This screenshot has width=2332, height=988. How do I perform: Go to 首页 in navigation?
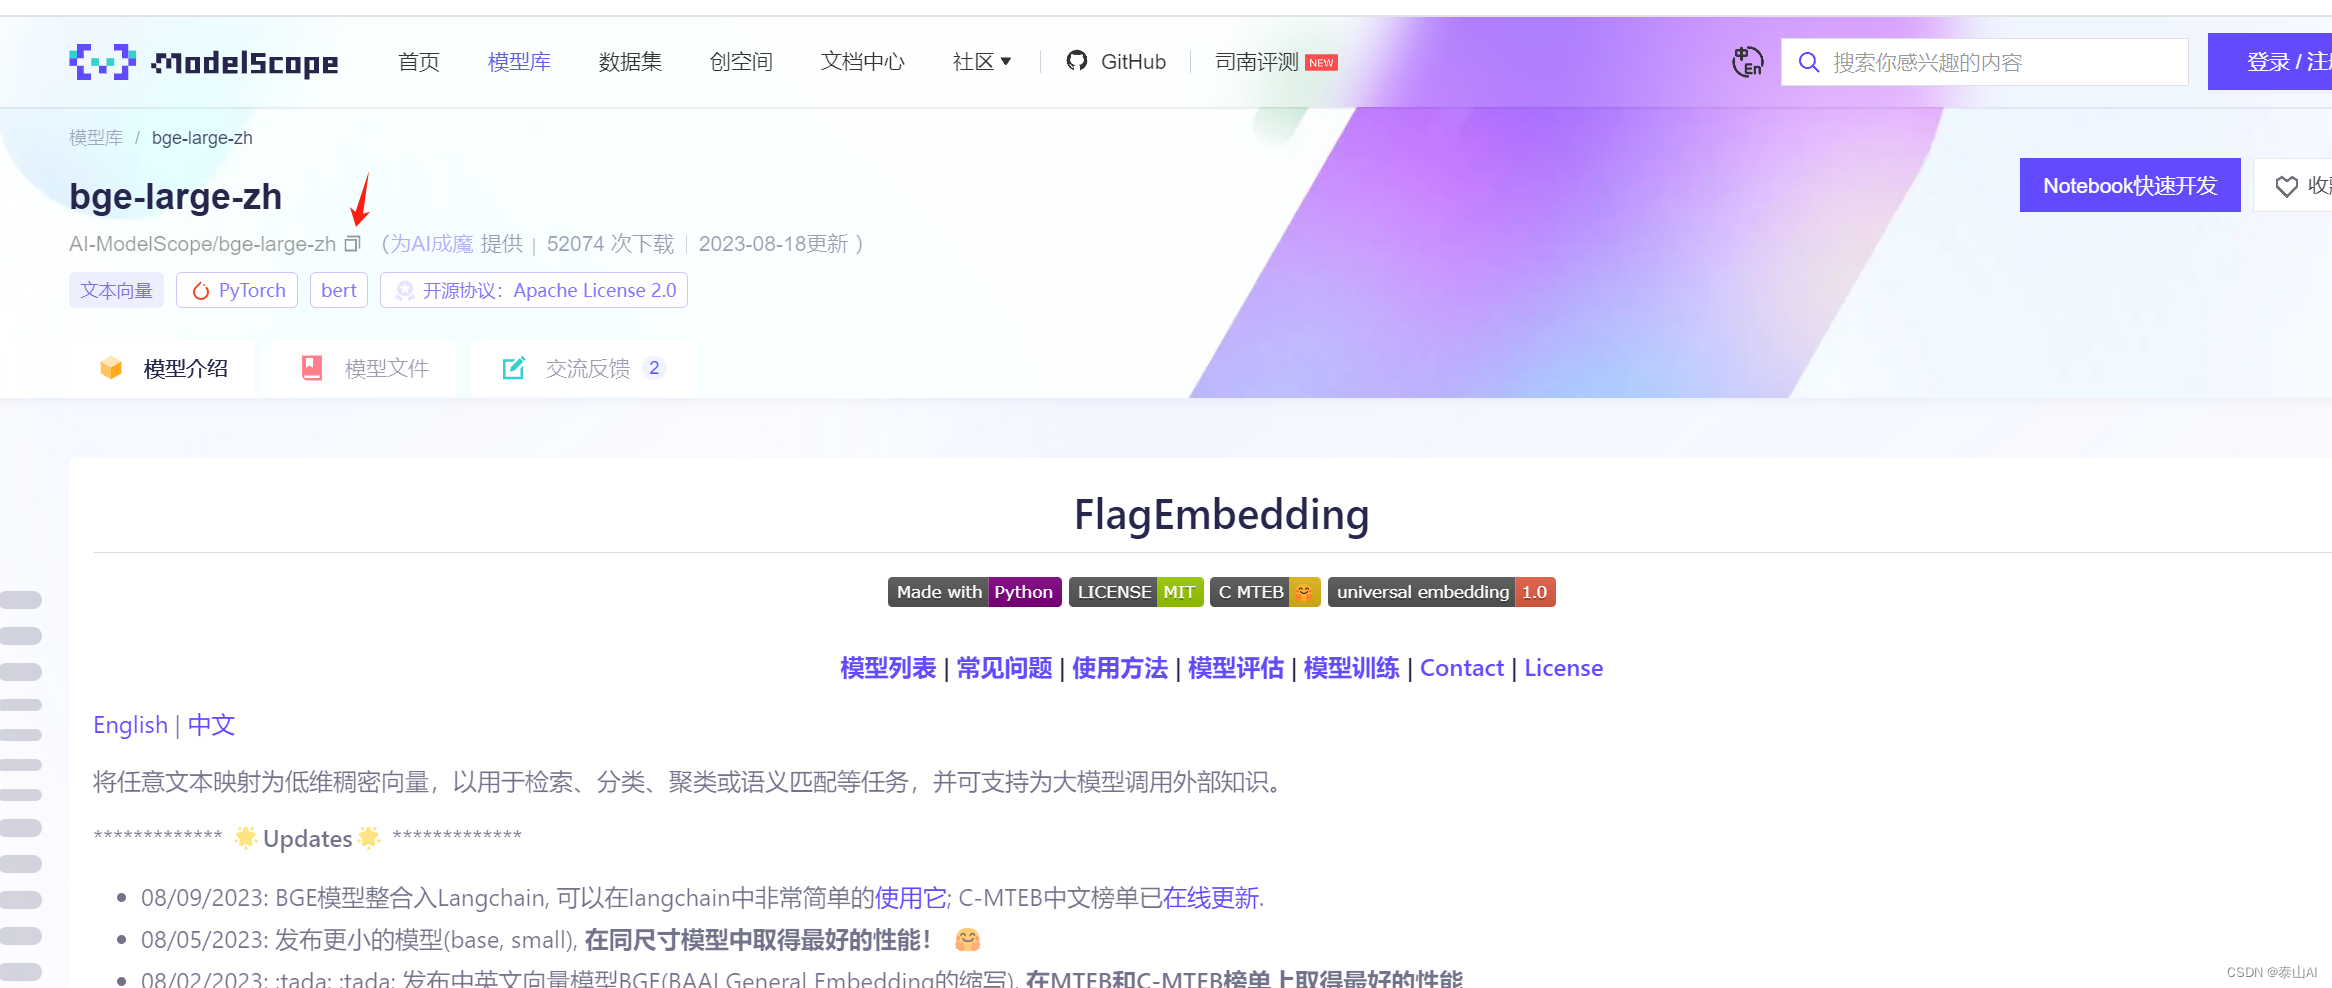418,62
